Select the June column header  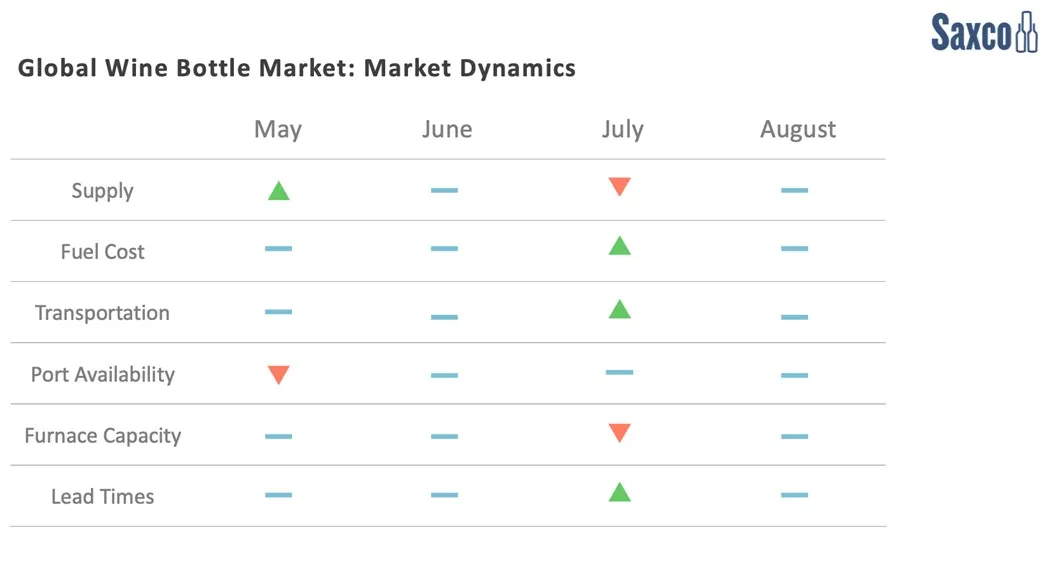point(446,129)
